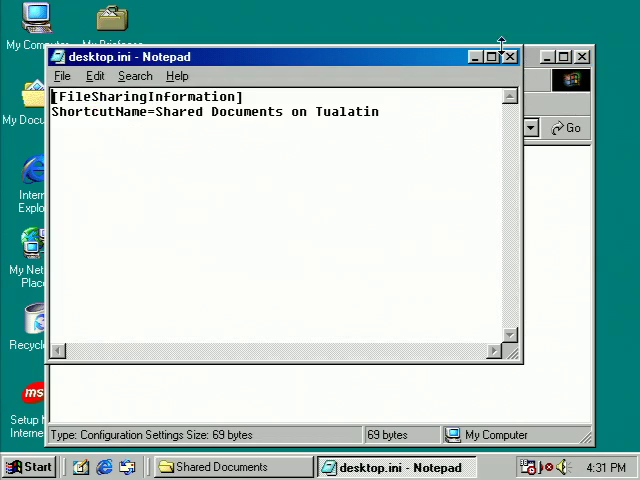
Task: Click Notepad vertical scrollbar down arrow
Action: (509, 335)
